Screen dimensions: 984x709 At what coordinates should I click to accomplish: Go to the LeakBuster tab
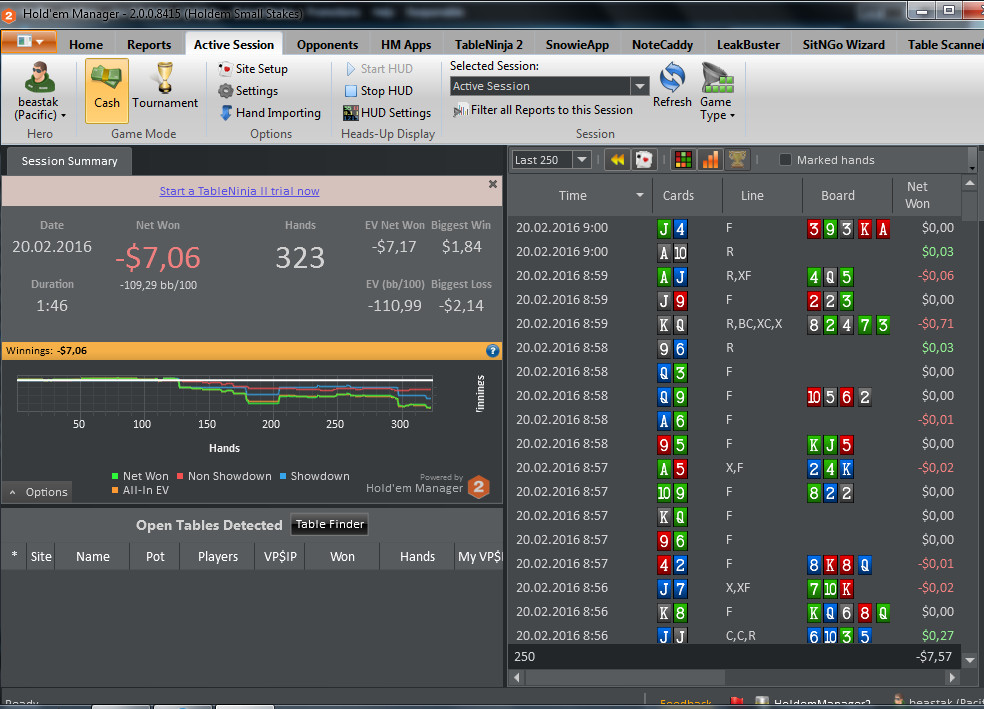(748, 45)
